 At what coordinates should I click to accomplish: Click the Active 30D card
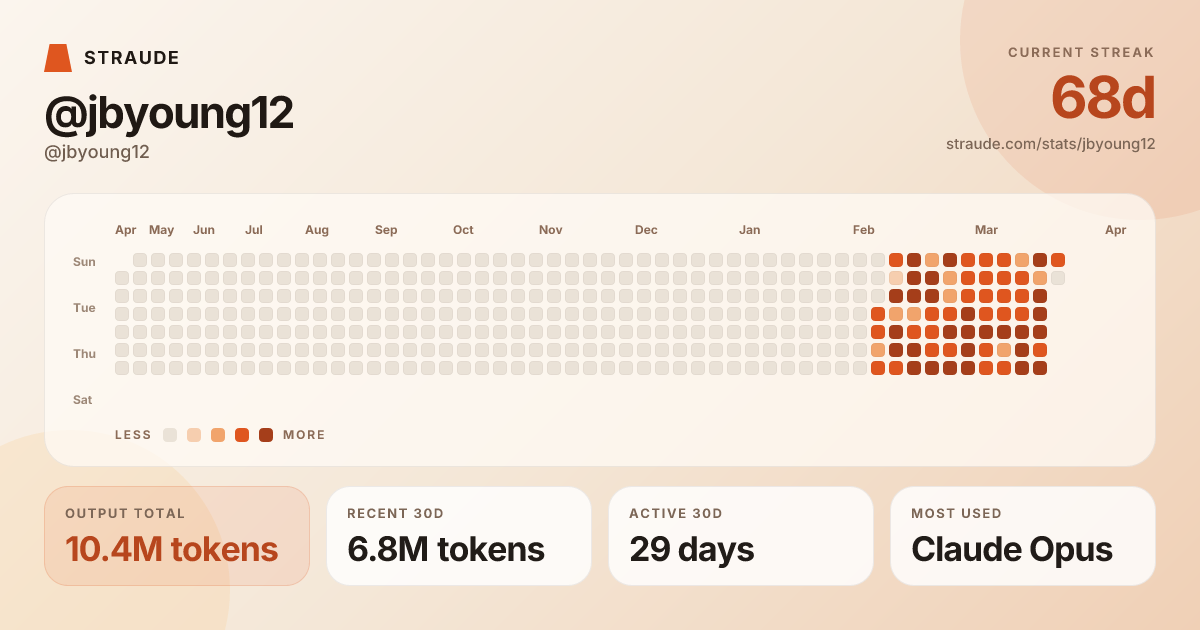pyautogui.click(x=741, y=536)
